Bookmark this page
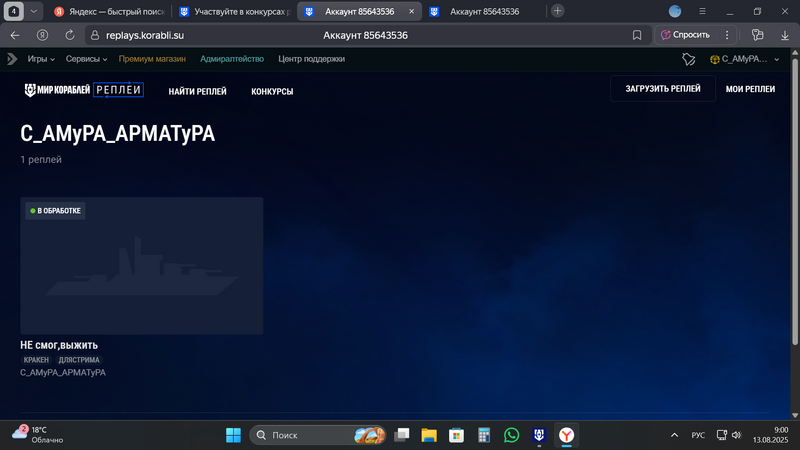This screenshot has width=800, height=450. [637, 35]
